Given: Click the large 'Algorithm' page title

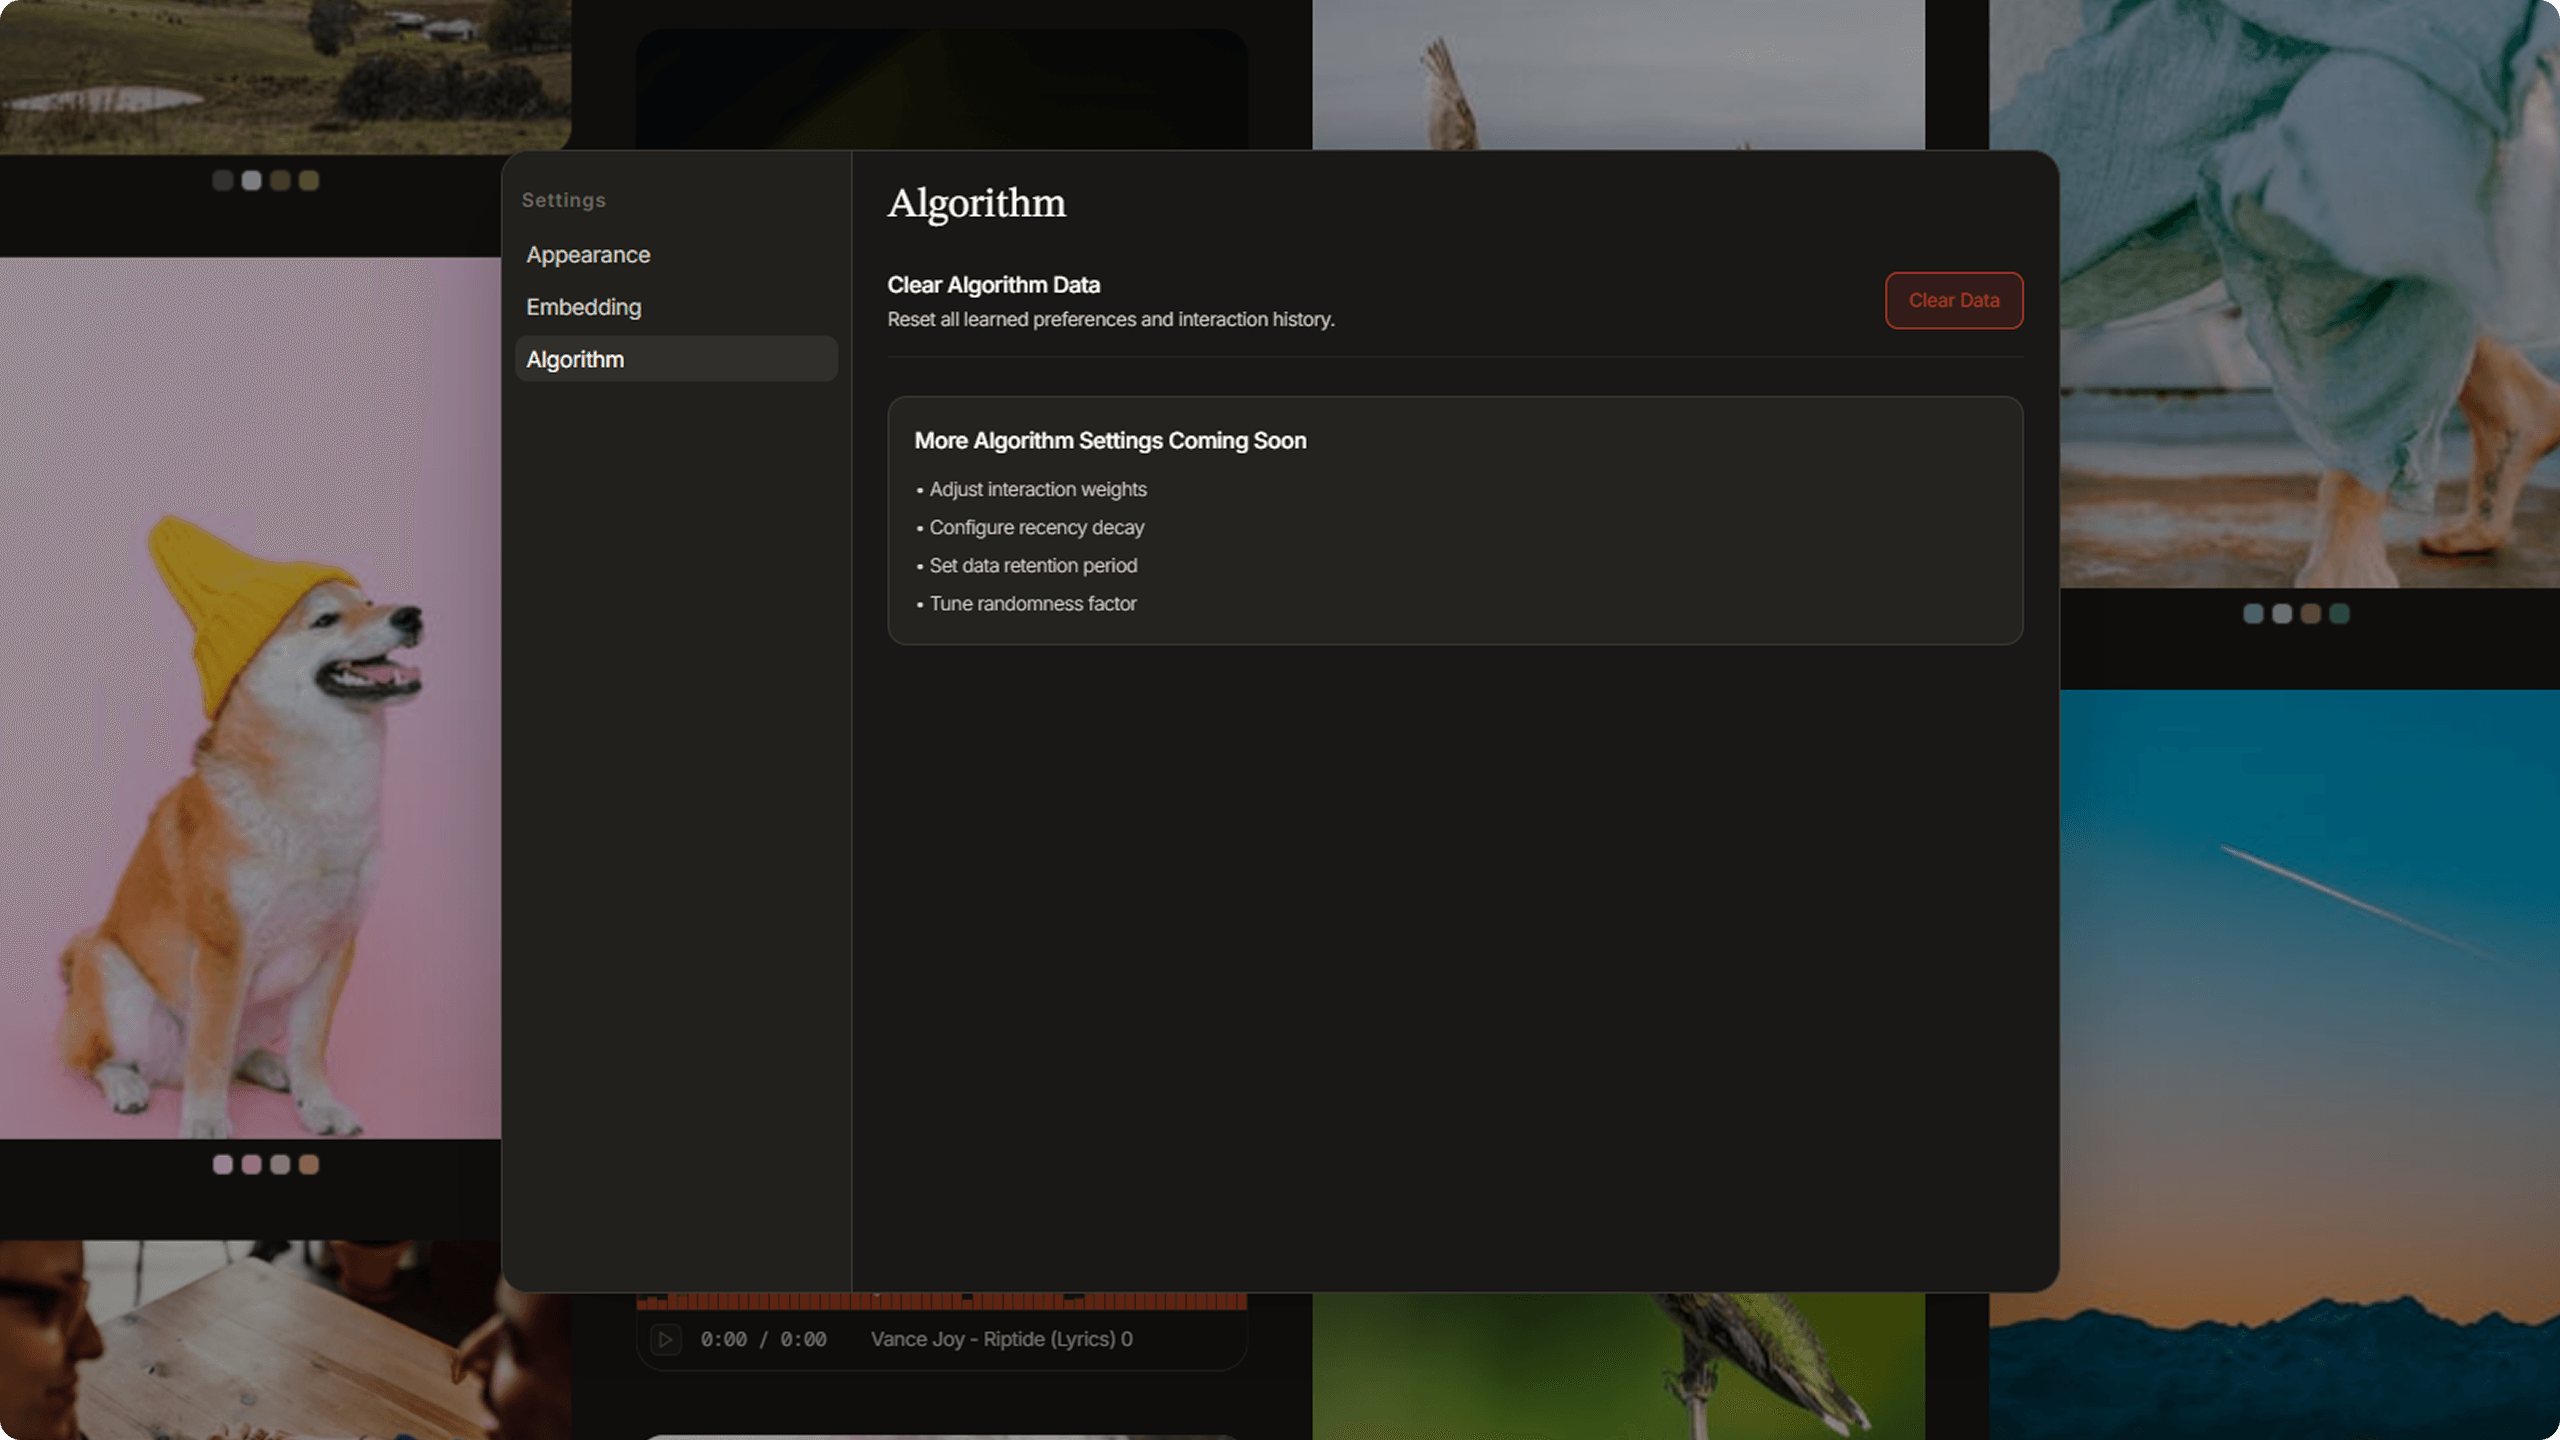Looking at the screenshot, I should (976, 203).
